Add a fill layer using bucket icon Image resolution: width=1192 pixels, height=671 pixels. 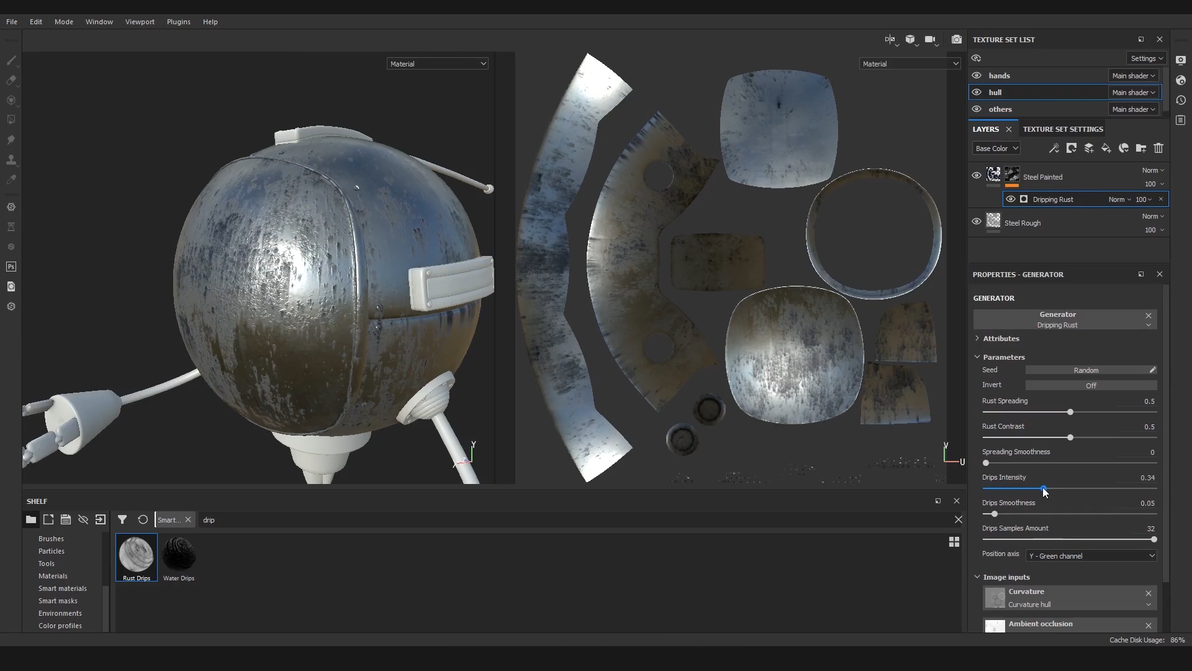(1106, 148)
